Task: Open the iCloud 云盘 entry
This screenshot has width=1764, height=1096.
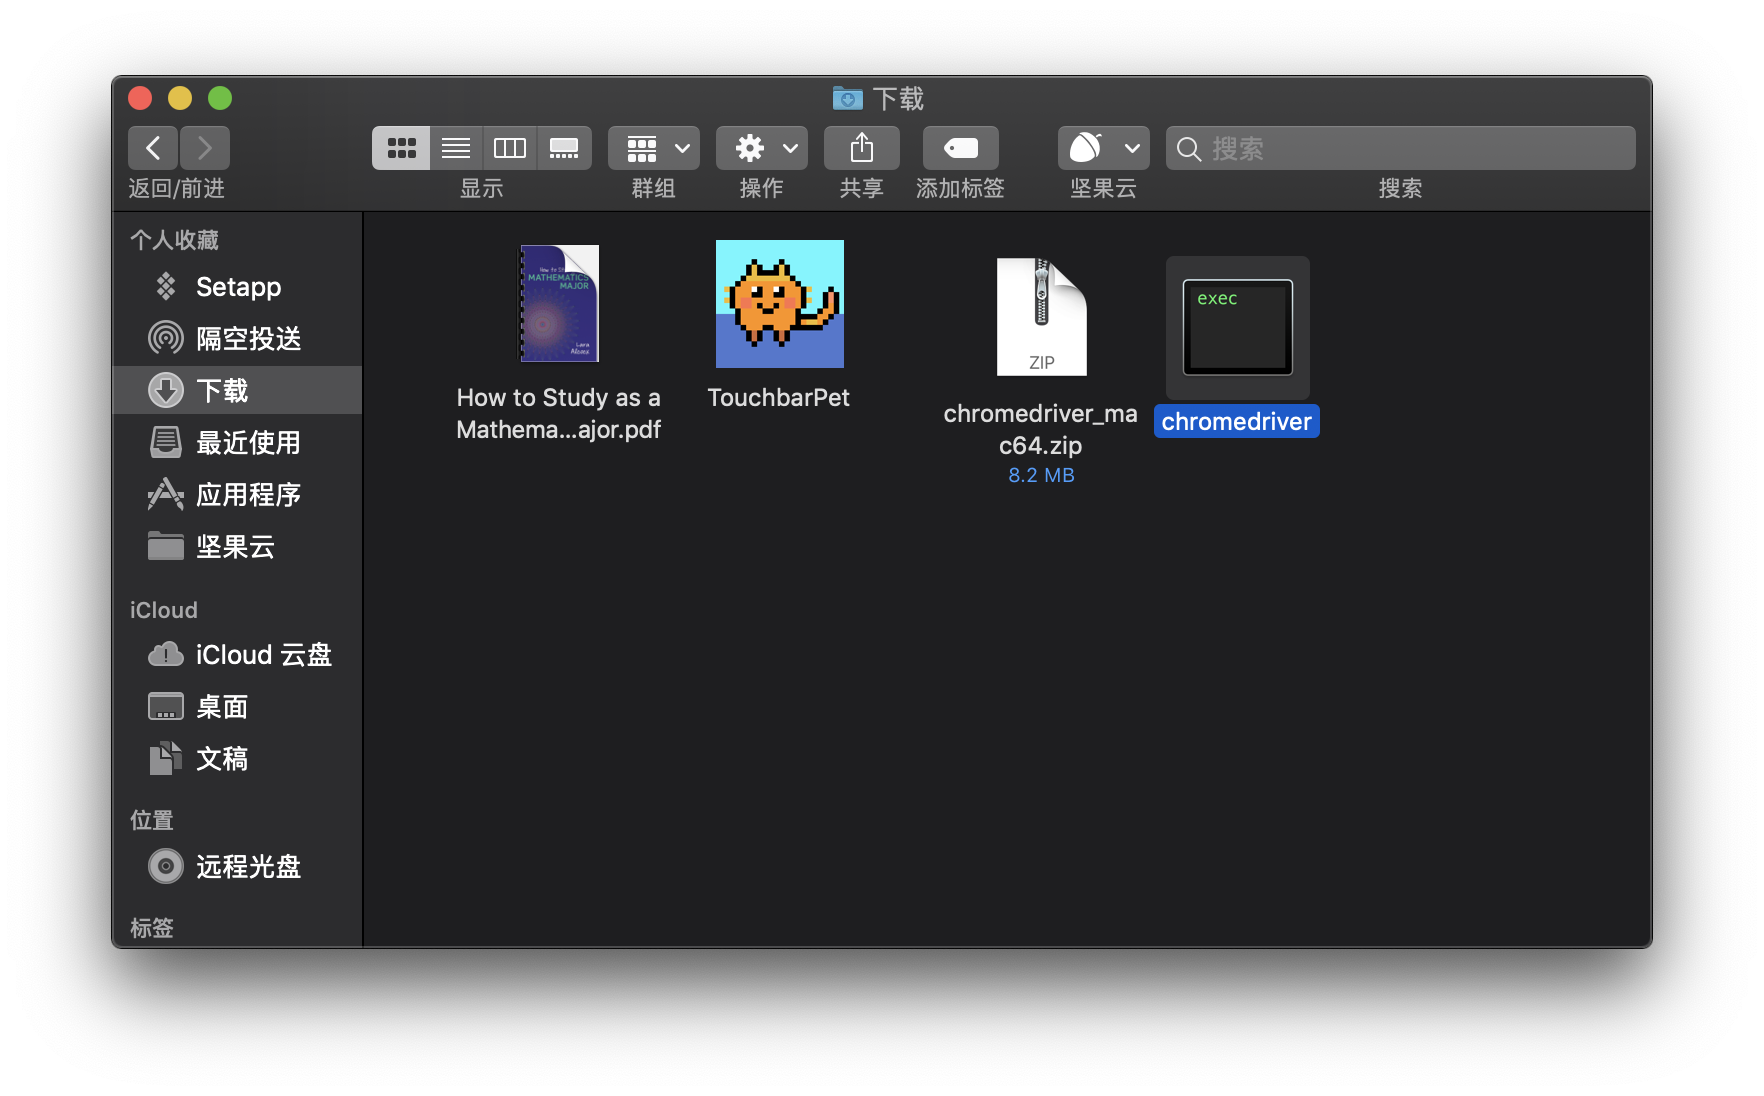Action: [x=263, y=654]
